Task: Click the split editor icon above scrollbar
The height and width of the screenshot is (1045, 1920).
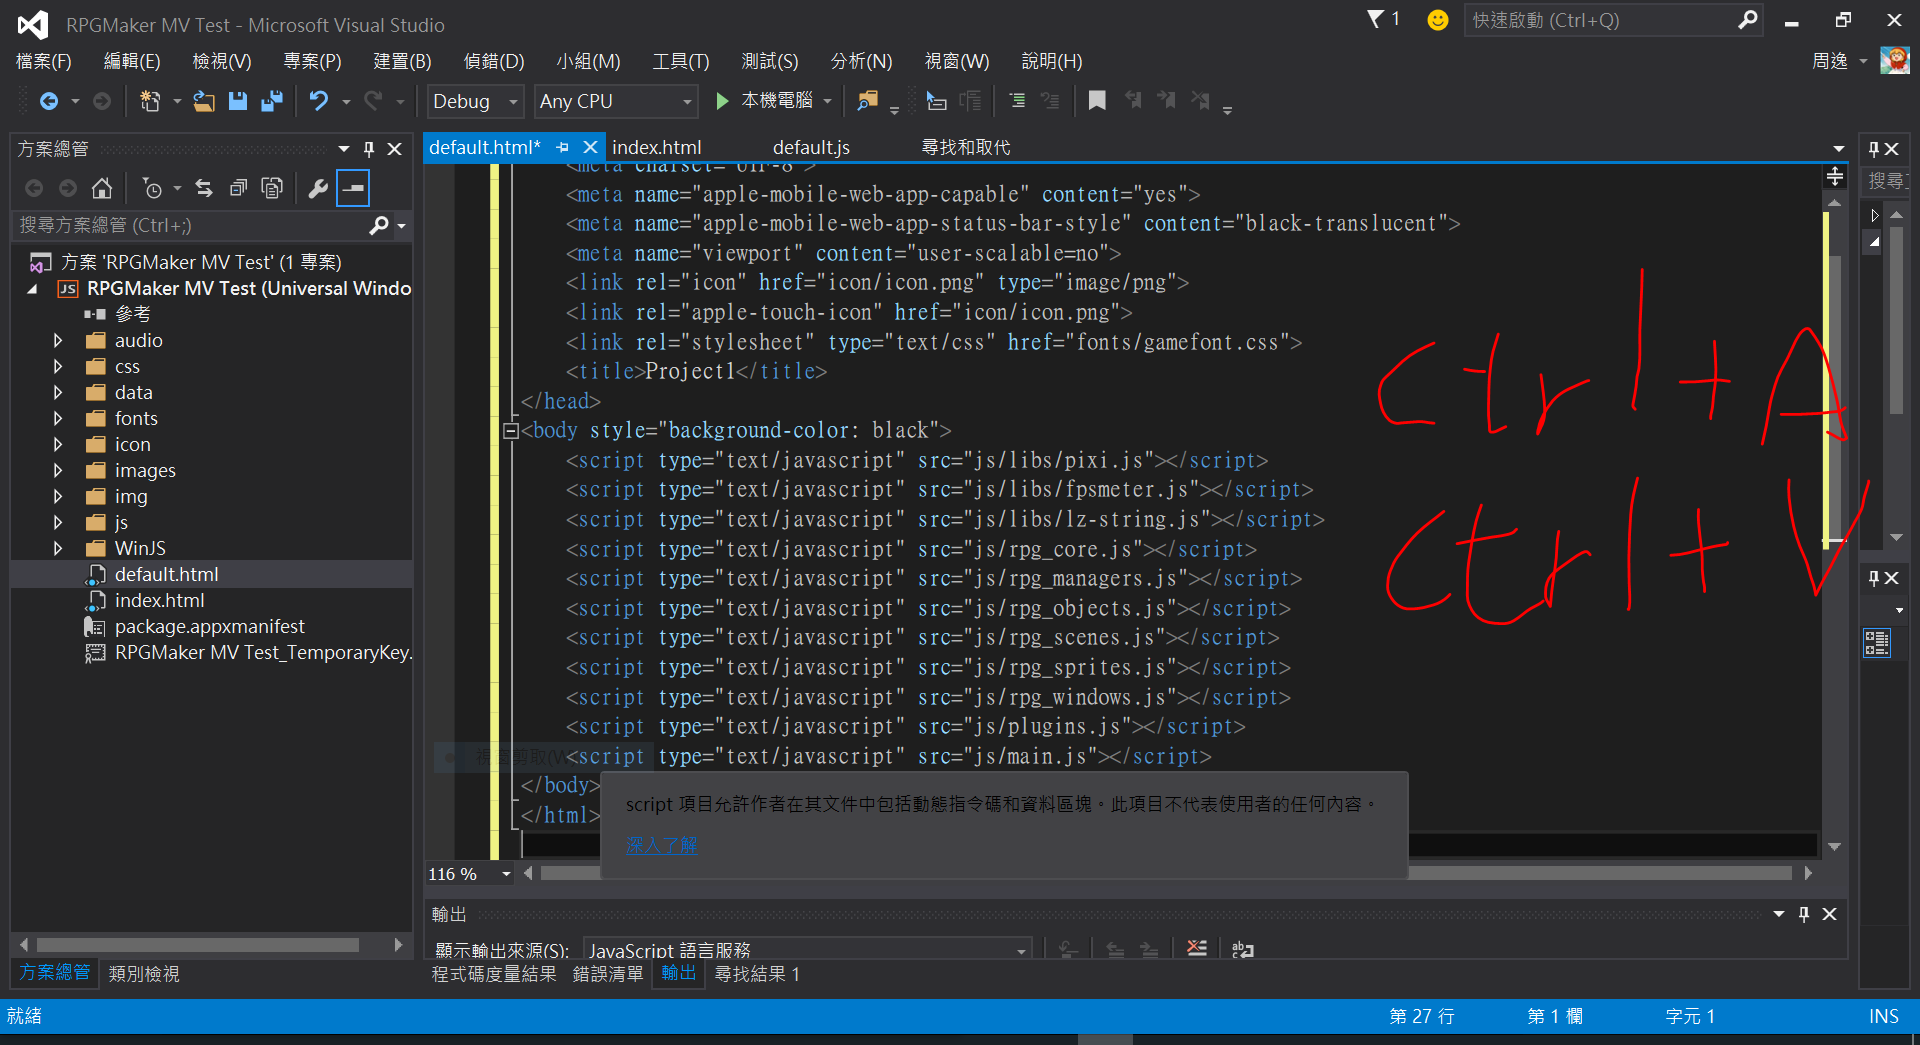Action: click(1835, 177)
